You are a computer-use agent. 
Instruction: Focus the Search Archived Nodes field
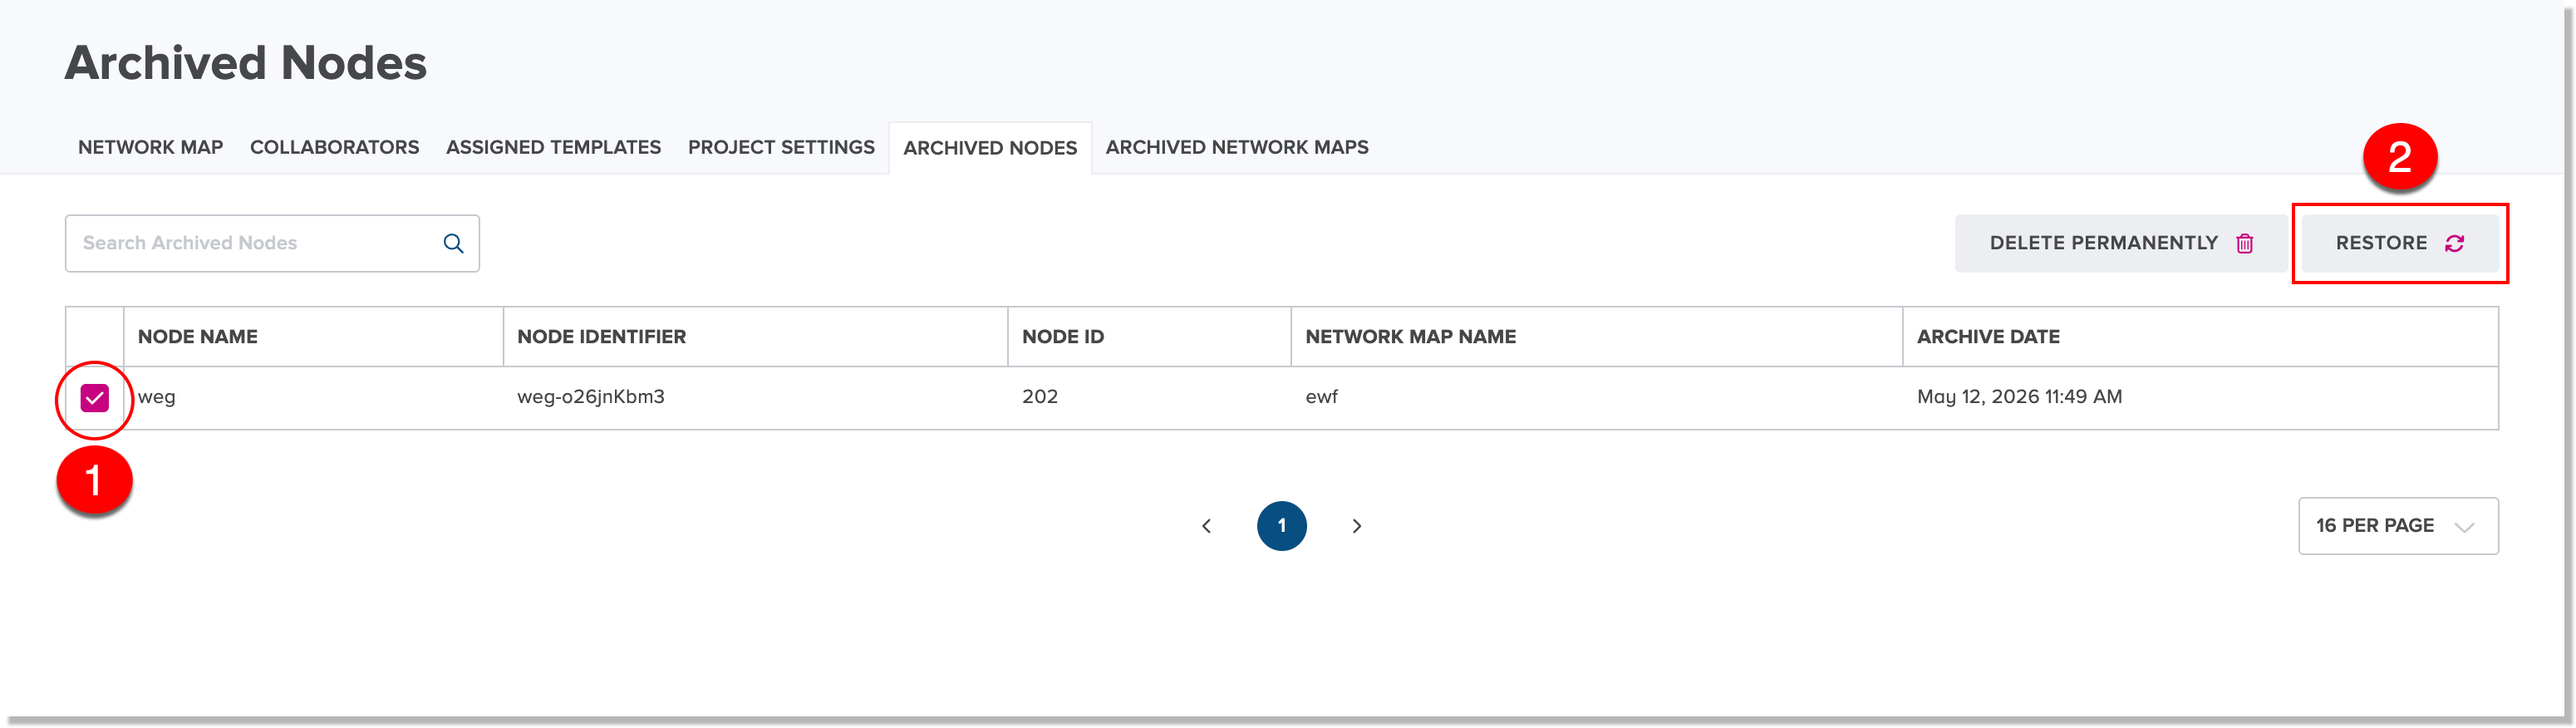(272, 243)
